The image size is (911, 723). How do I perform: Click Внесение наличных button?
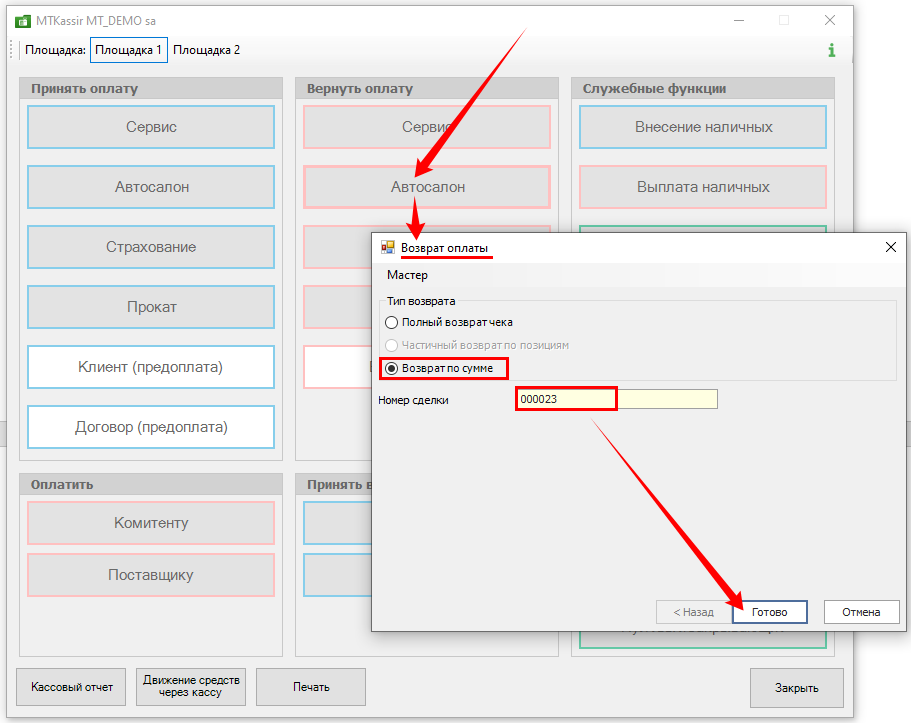pos(703,127)
